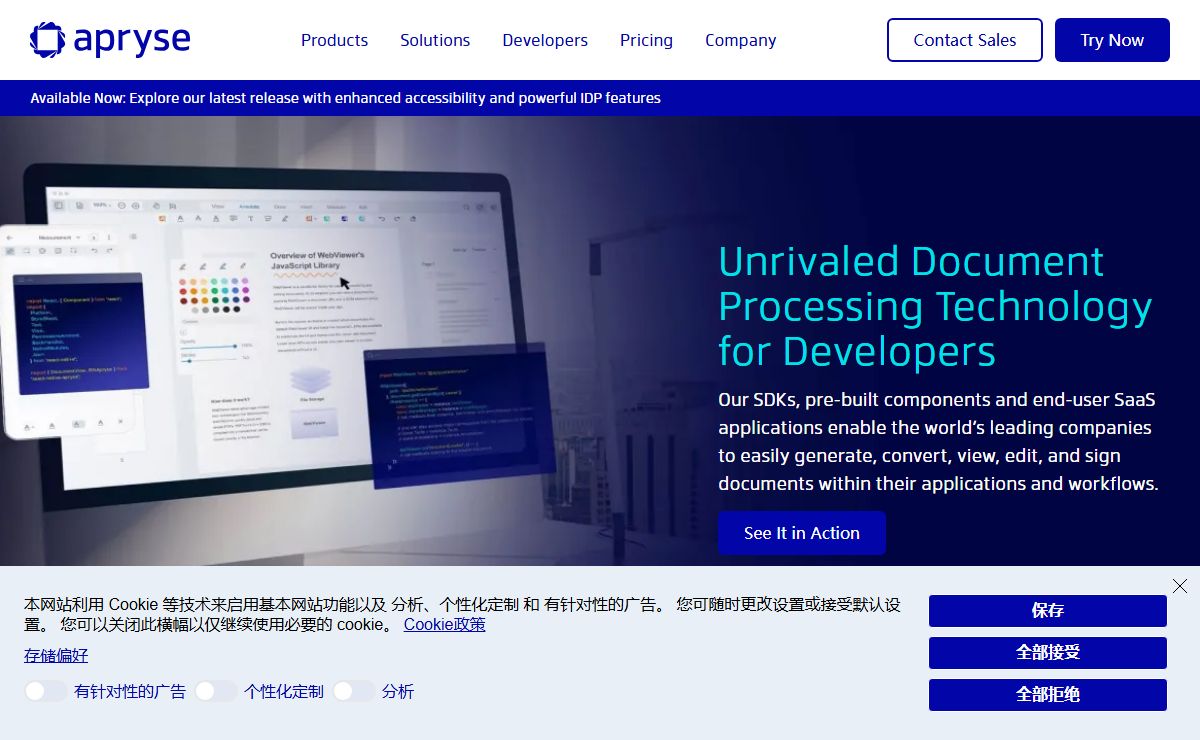Screen dimensions: 1200x740
Task: Open the Cookie政策 link
Action: coord(445,624)
